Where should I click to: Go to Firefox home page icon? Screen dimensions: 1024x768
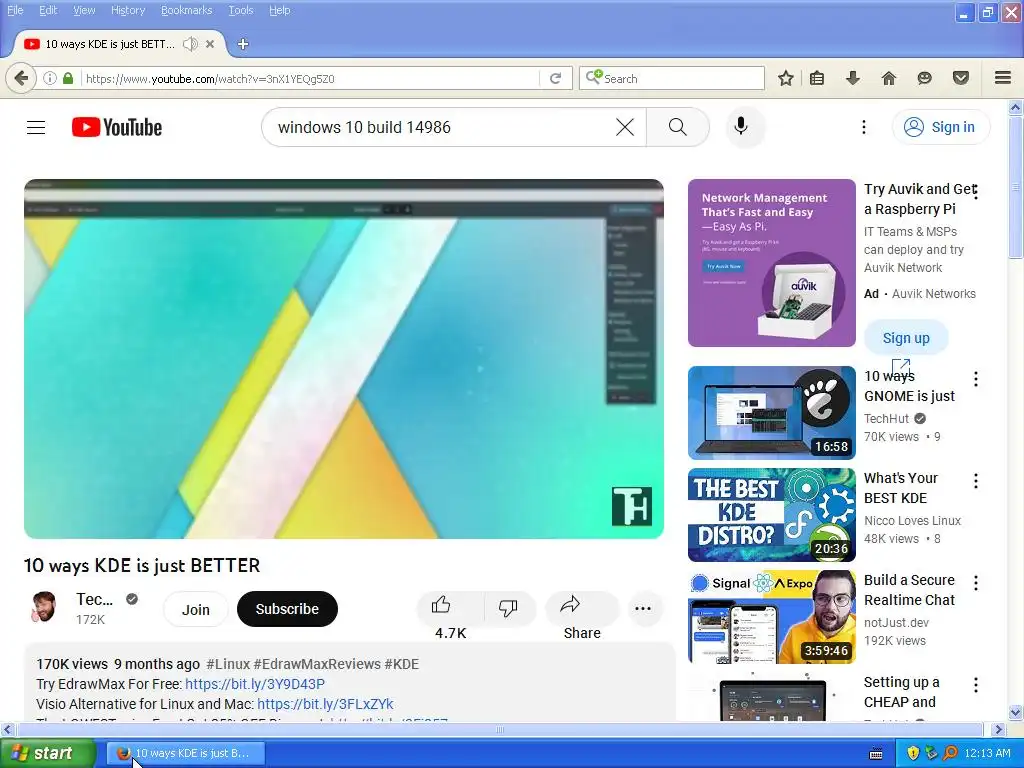coord(888,78)
